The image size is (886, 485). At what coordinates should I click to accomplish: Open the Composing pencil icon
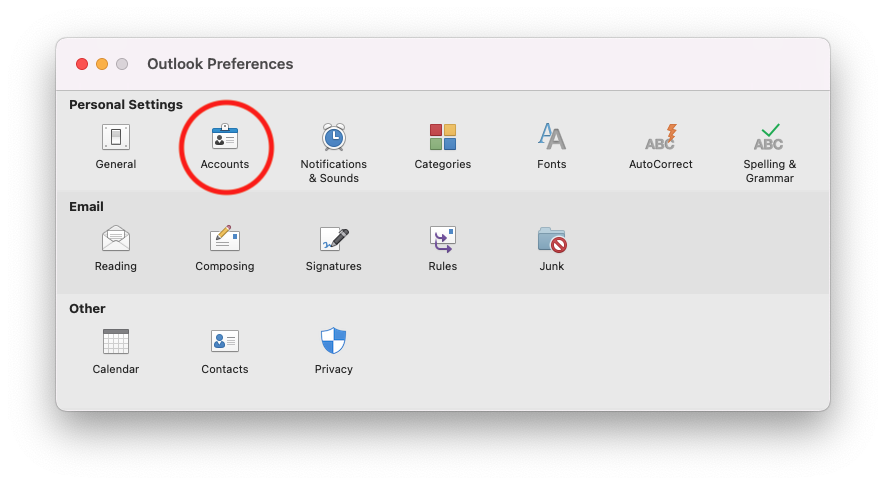pyautogui.click(x=225, y=238)
